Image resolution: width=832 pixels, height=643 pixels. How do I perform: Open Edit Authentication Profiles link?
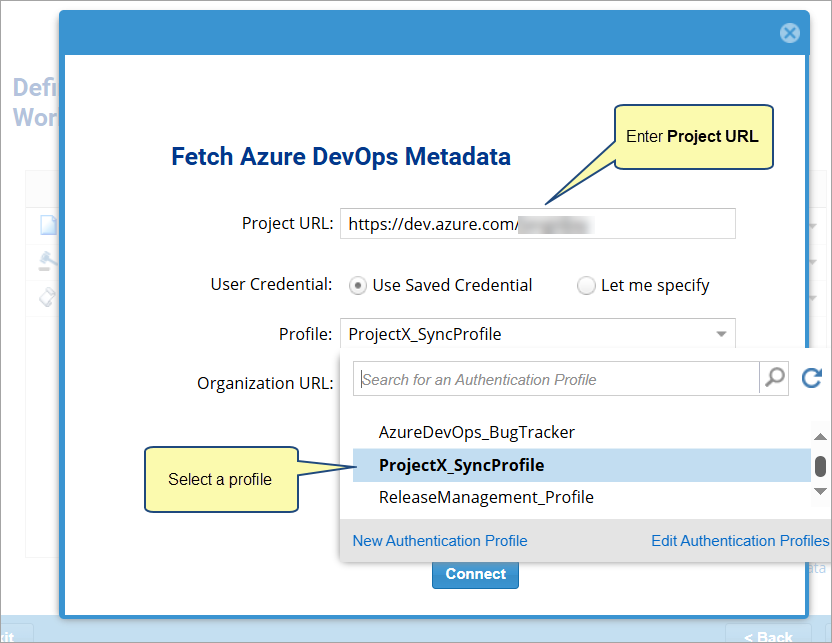click(739, 541)
